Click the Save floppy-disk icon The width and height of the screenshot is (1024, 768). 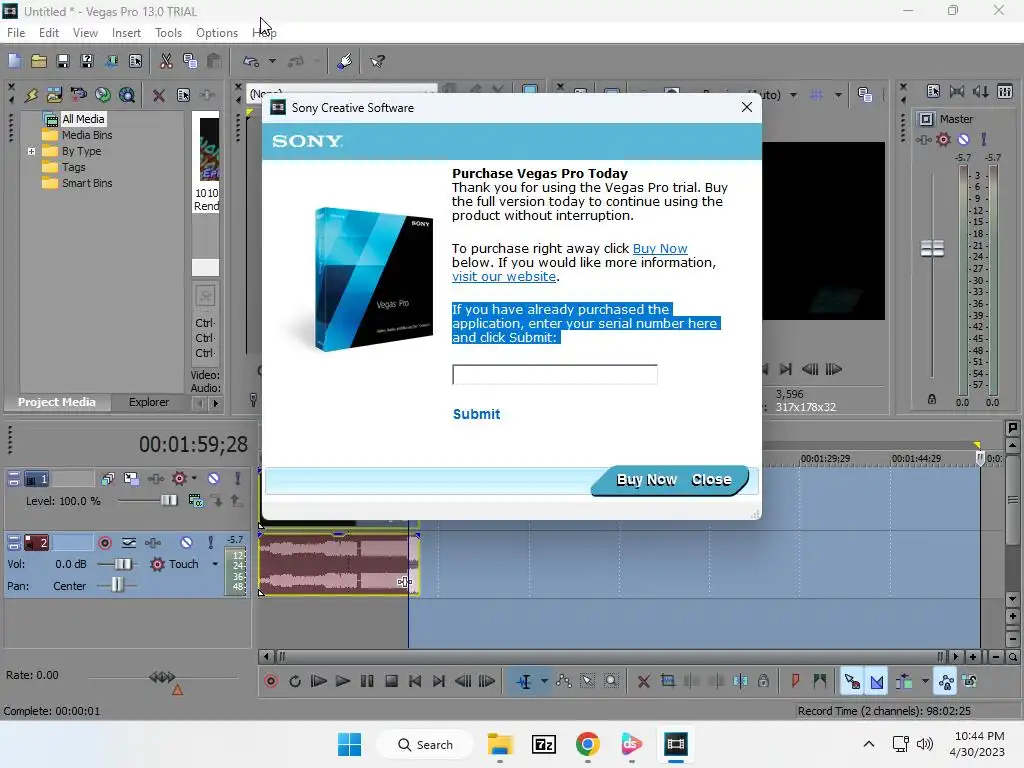63,61
